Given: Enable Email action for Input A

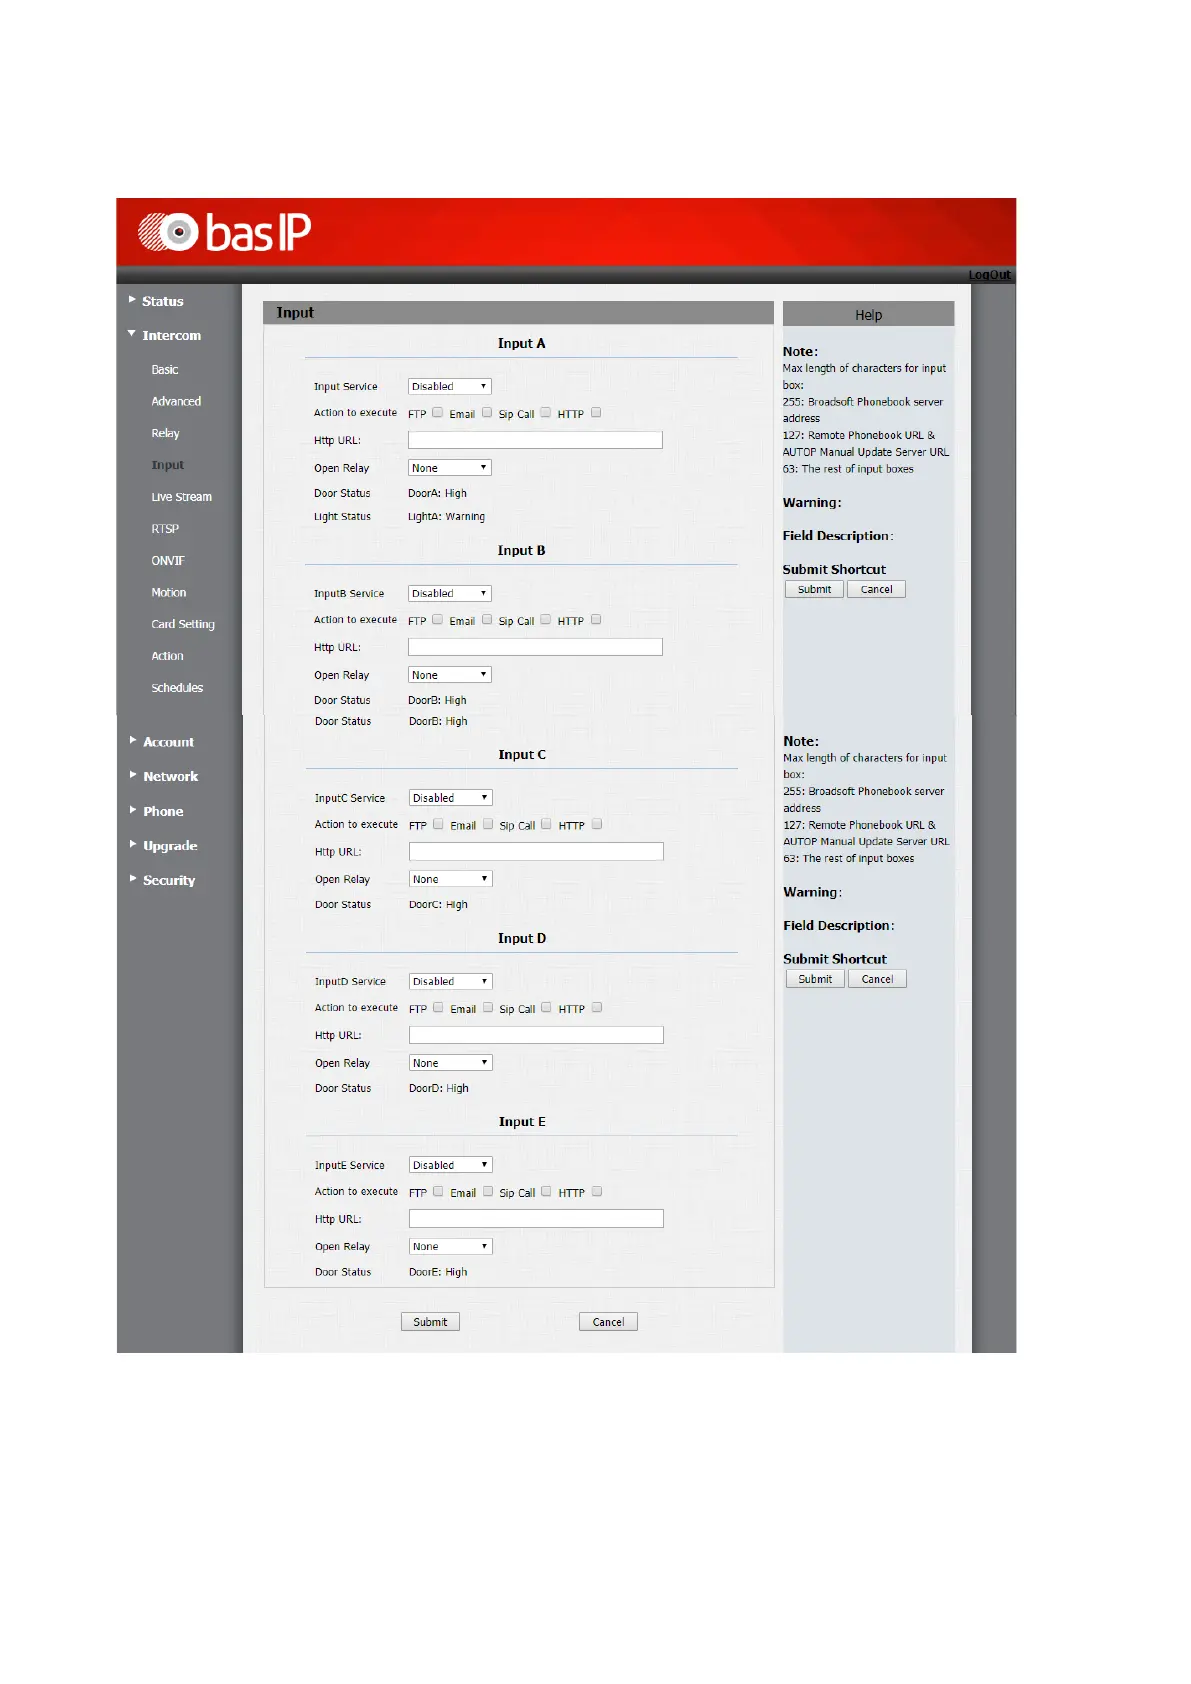Looking at the screenshot, I should (x=487, y=412).
